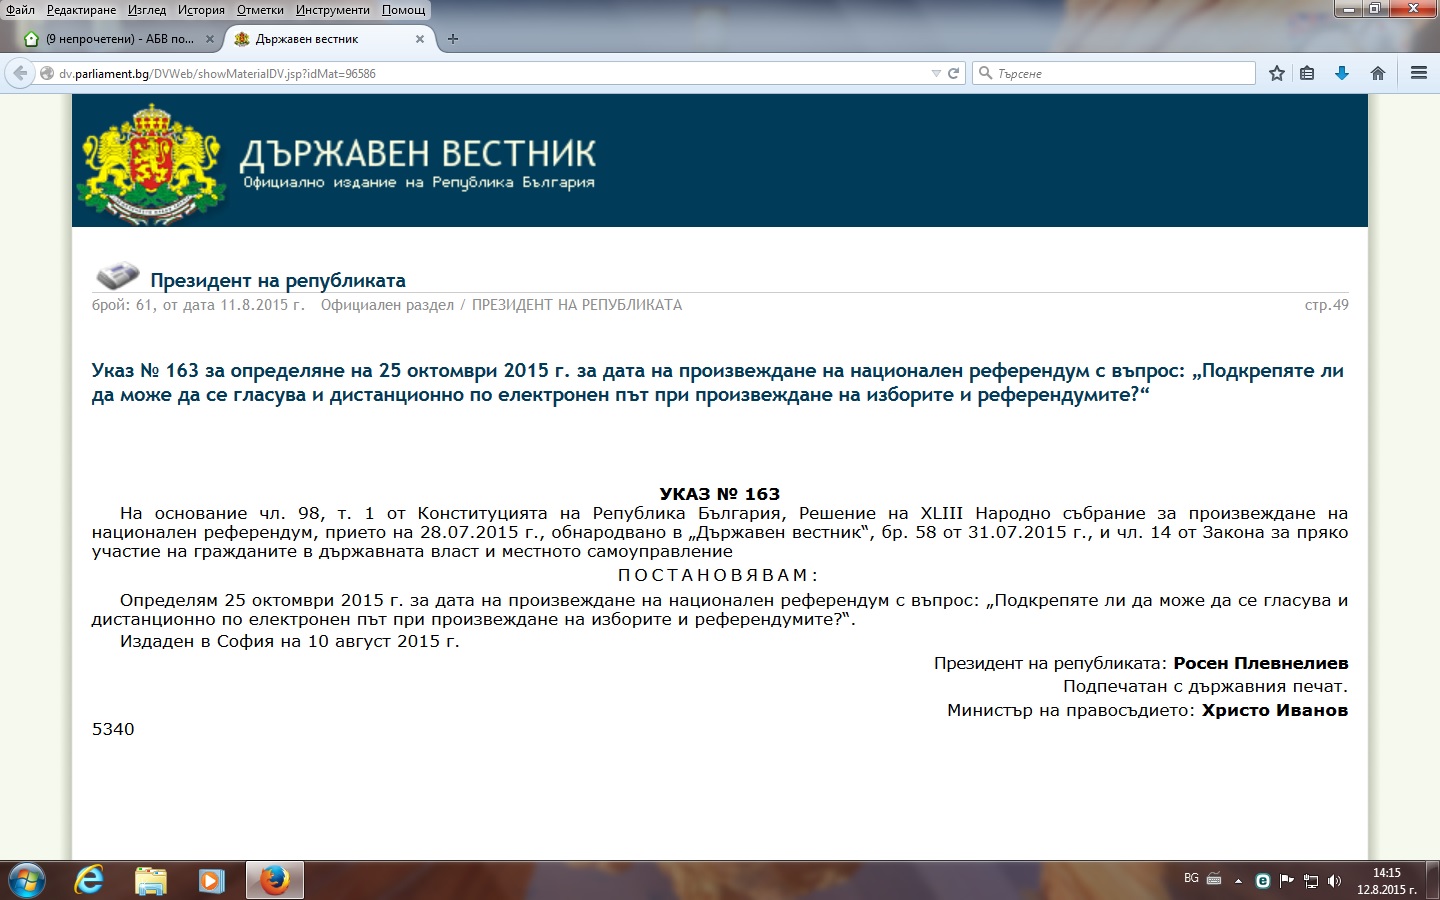Screen dimensions: 1440x900
Task: Open Internet Explorer from the taskbar
Action: point(90,880)
